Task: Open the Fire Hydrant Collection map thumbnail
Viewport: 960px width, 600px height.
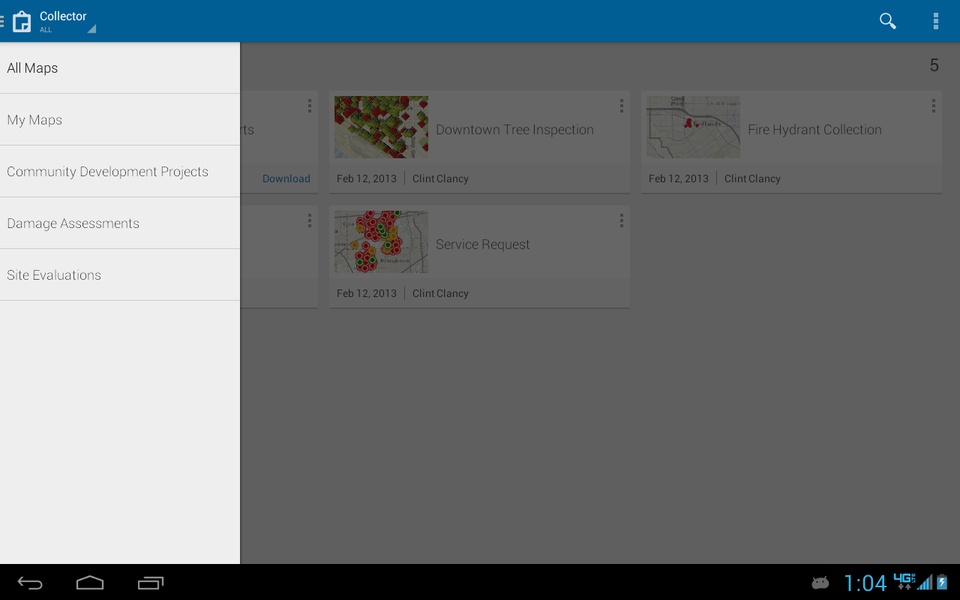Action: pyautogui.click(x=693, y=127)
